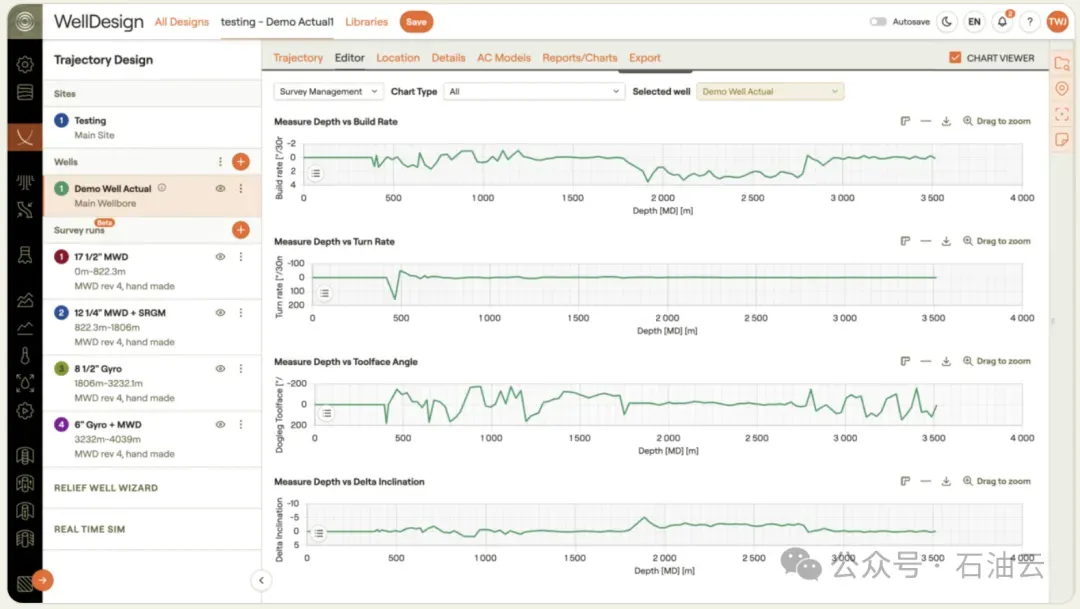
Task: Switch to the Export tab
Action: coord(645,58)
